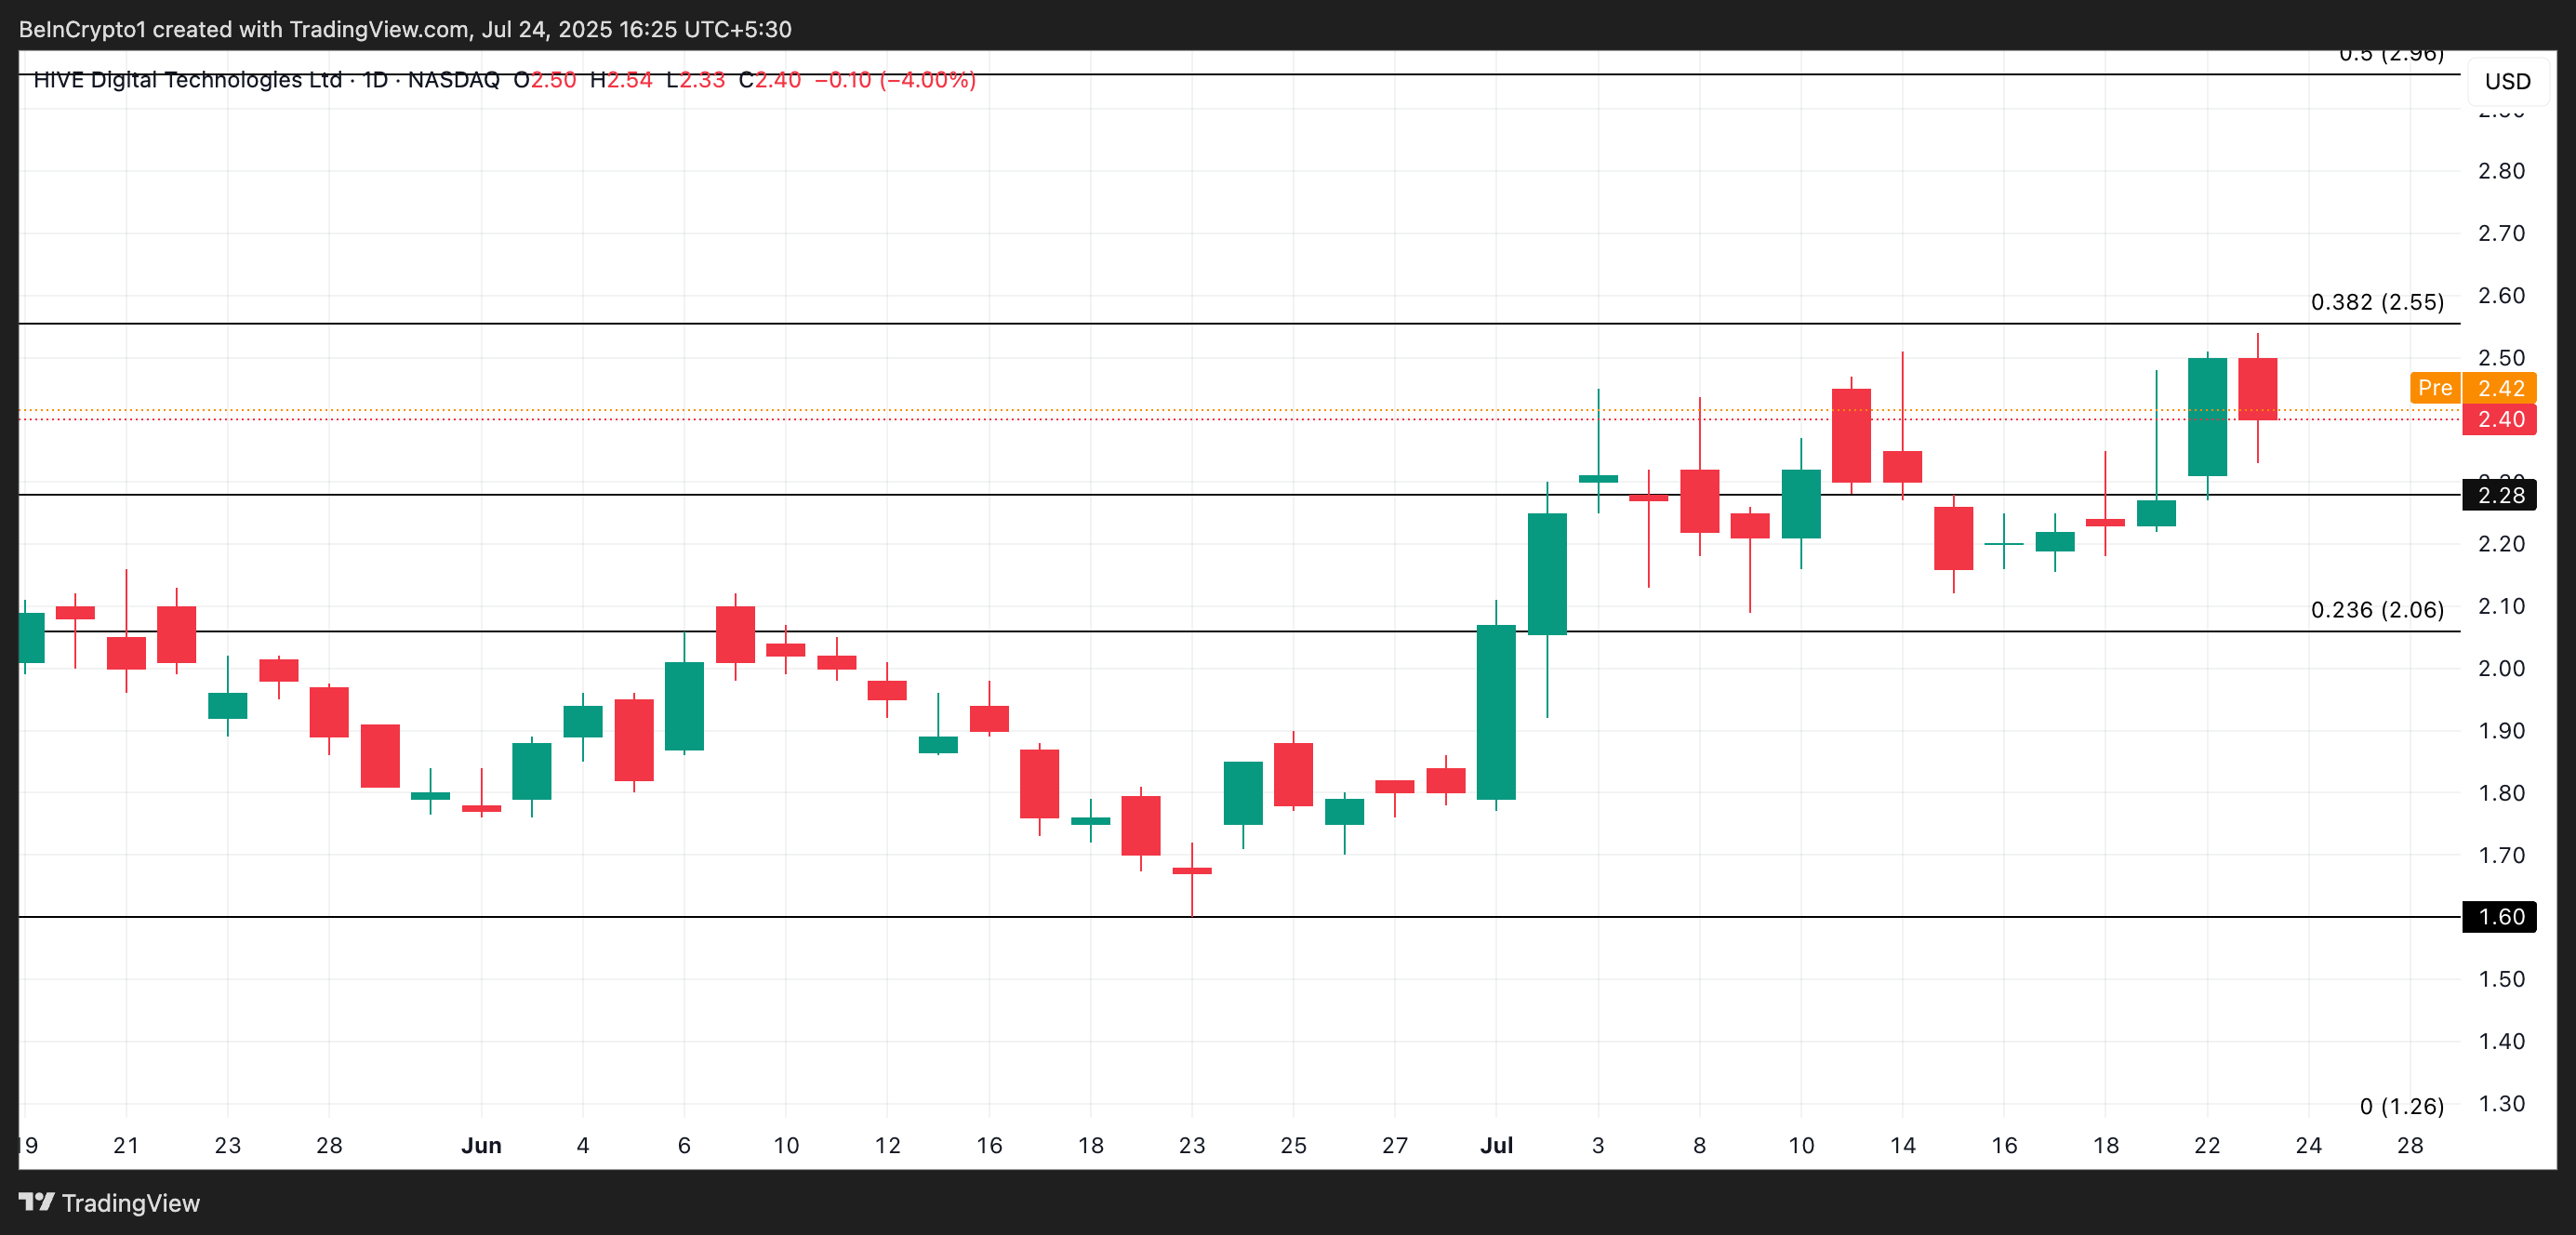Click the NASDAQ exchange label in legend

pos(453,80)
